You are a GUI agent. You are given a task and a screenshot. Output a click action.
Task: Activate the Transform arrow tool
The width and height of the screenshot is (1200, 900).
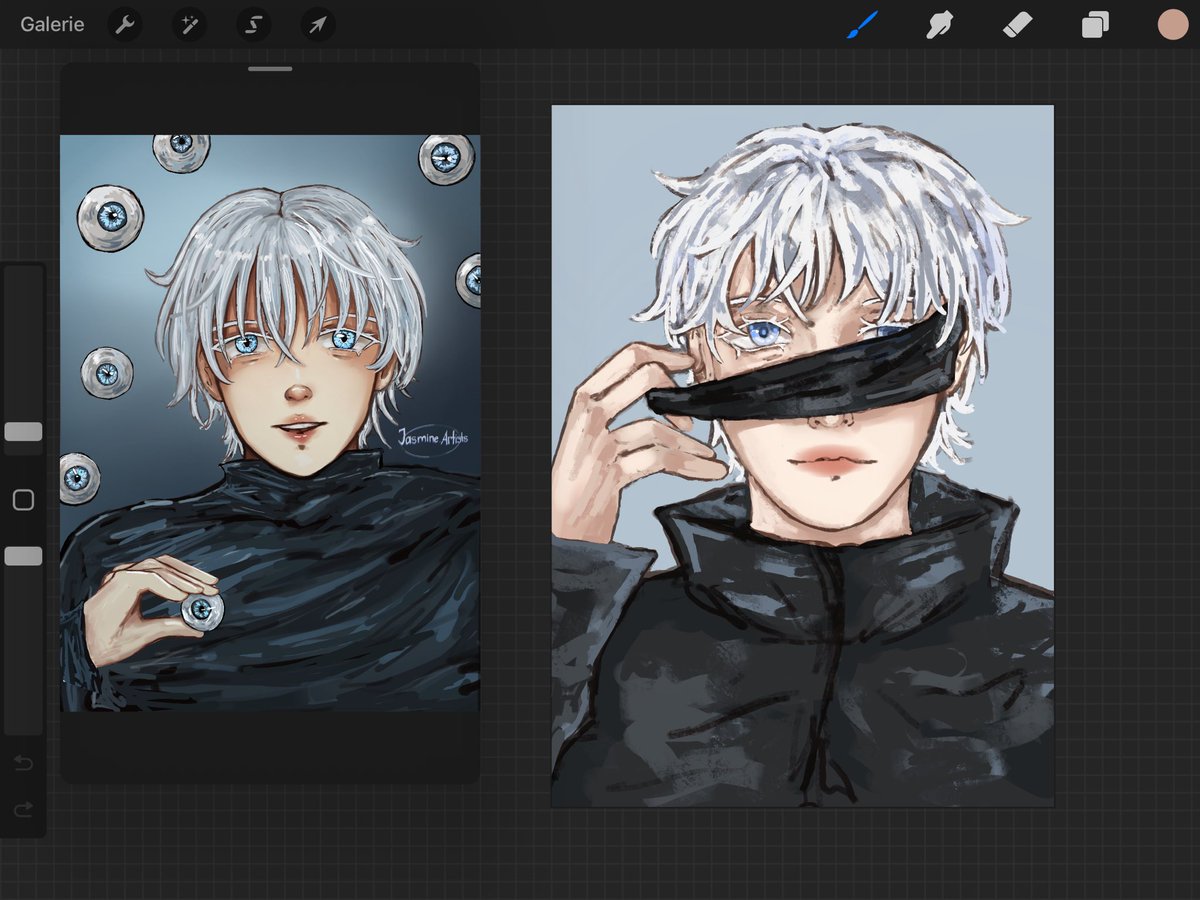[x=317, y=25]
